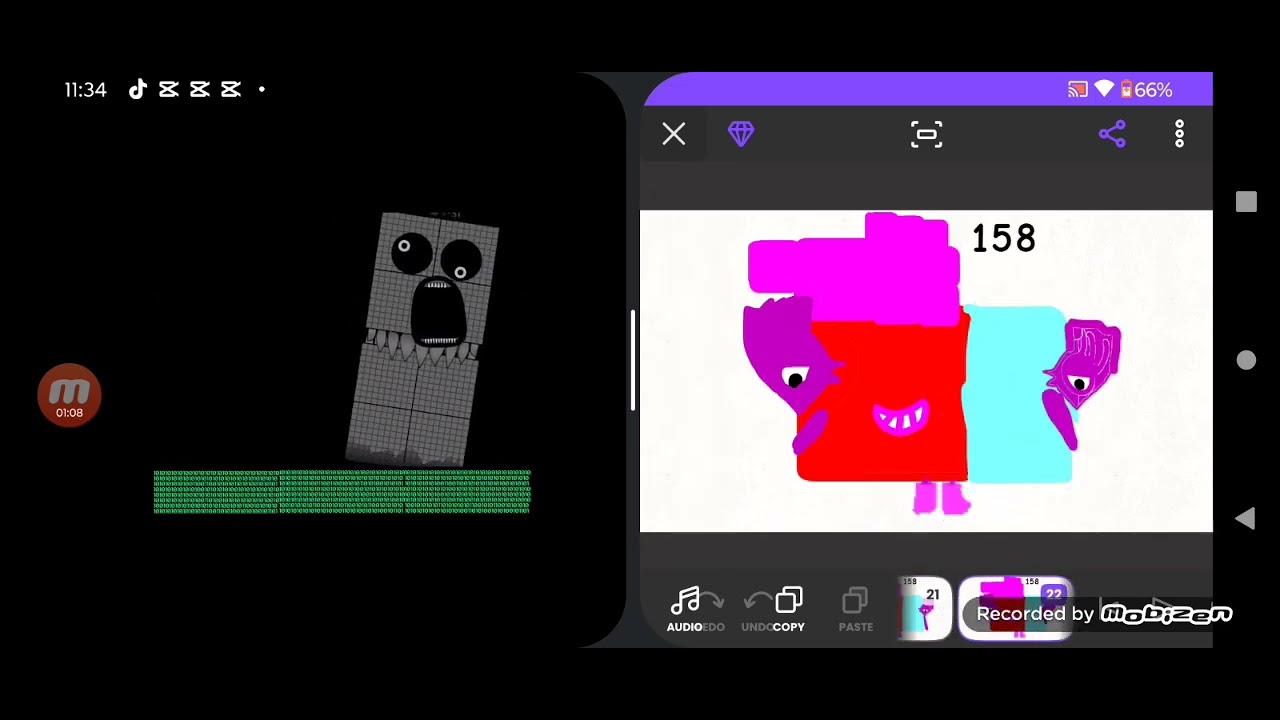Tap the Android back triangle button

[1245, 518]
